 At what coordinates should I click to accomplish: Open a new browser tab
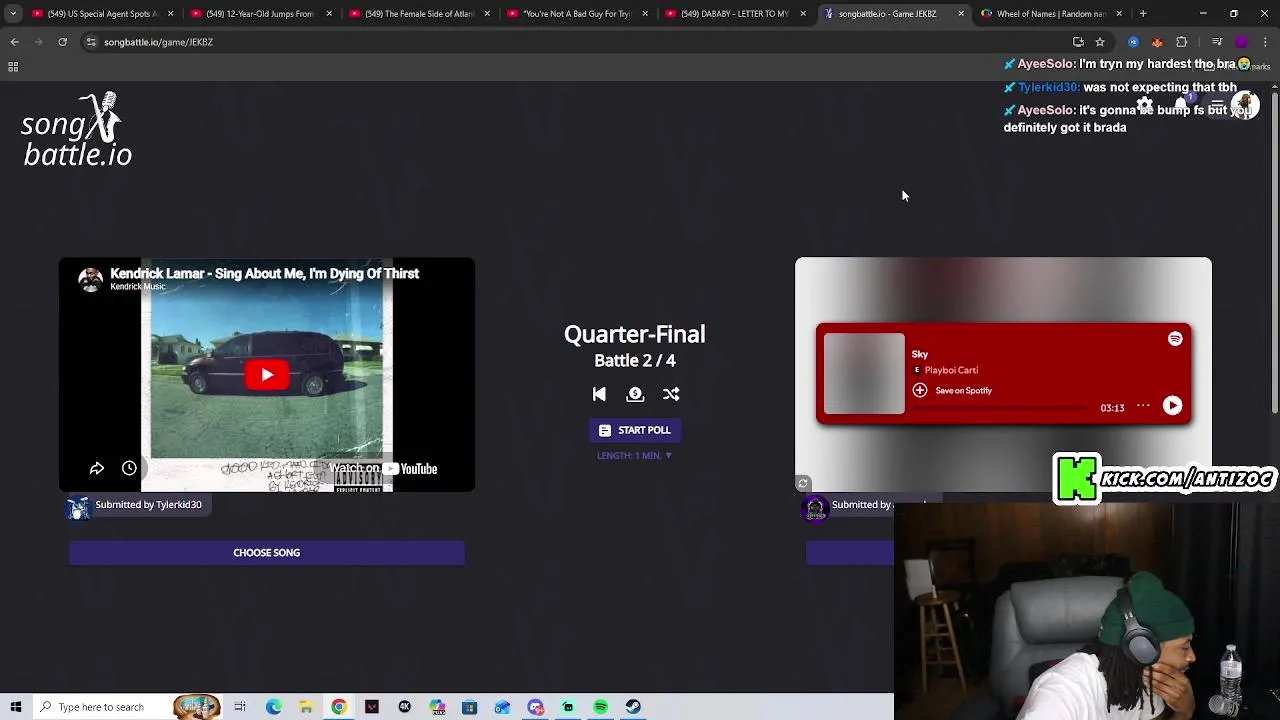(1143, 14)
